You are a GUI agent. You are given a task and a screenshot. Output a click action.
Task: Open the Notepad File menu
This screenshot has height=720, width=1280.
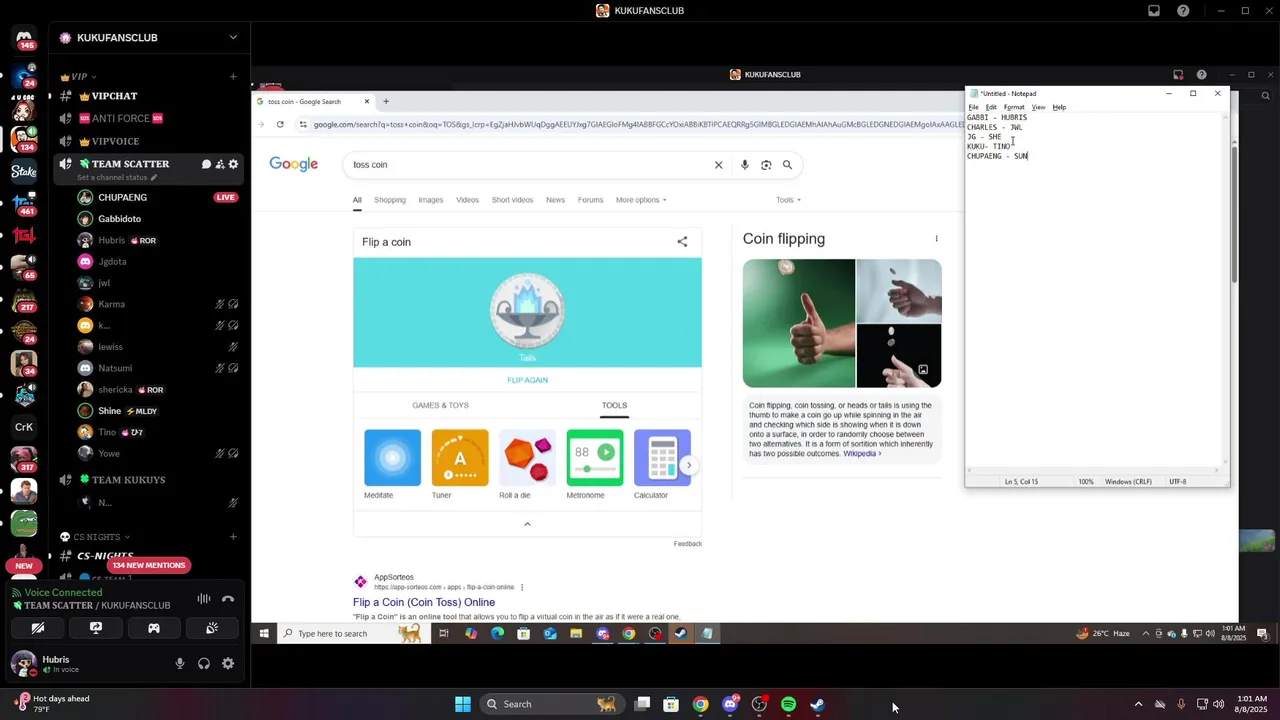pyautogui.click(x=973, y=107)
